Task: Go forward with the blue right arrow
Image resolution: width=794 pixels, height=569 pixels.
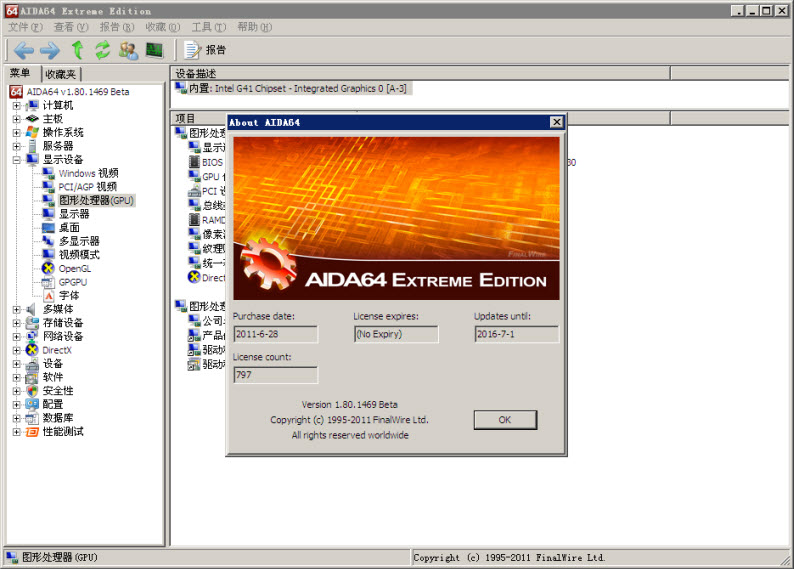Action: pos(50,50)
